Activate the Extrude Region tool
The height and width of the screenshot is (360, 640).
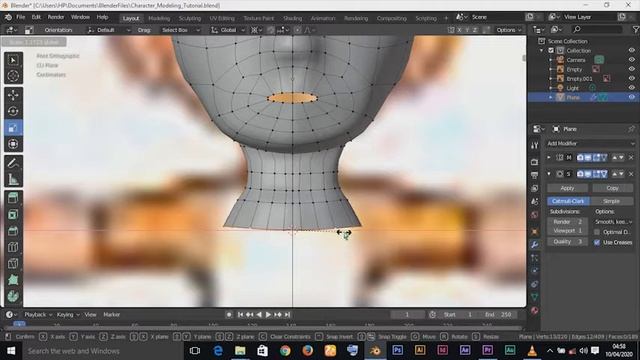point(13,198)
